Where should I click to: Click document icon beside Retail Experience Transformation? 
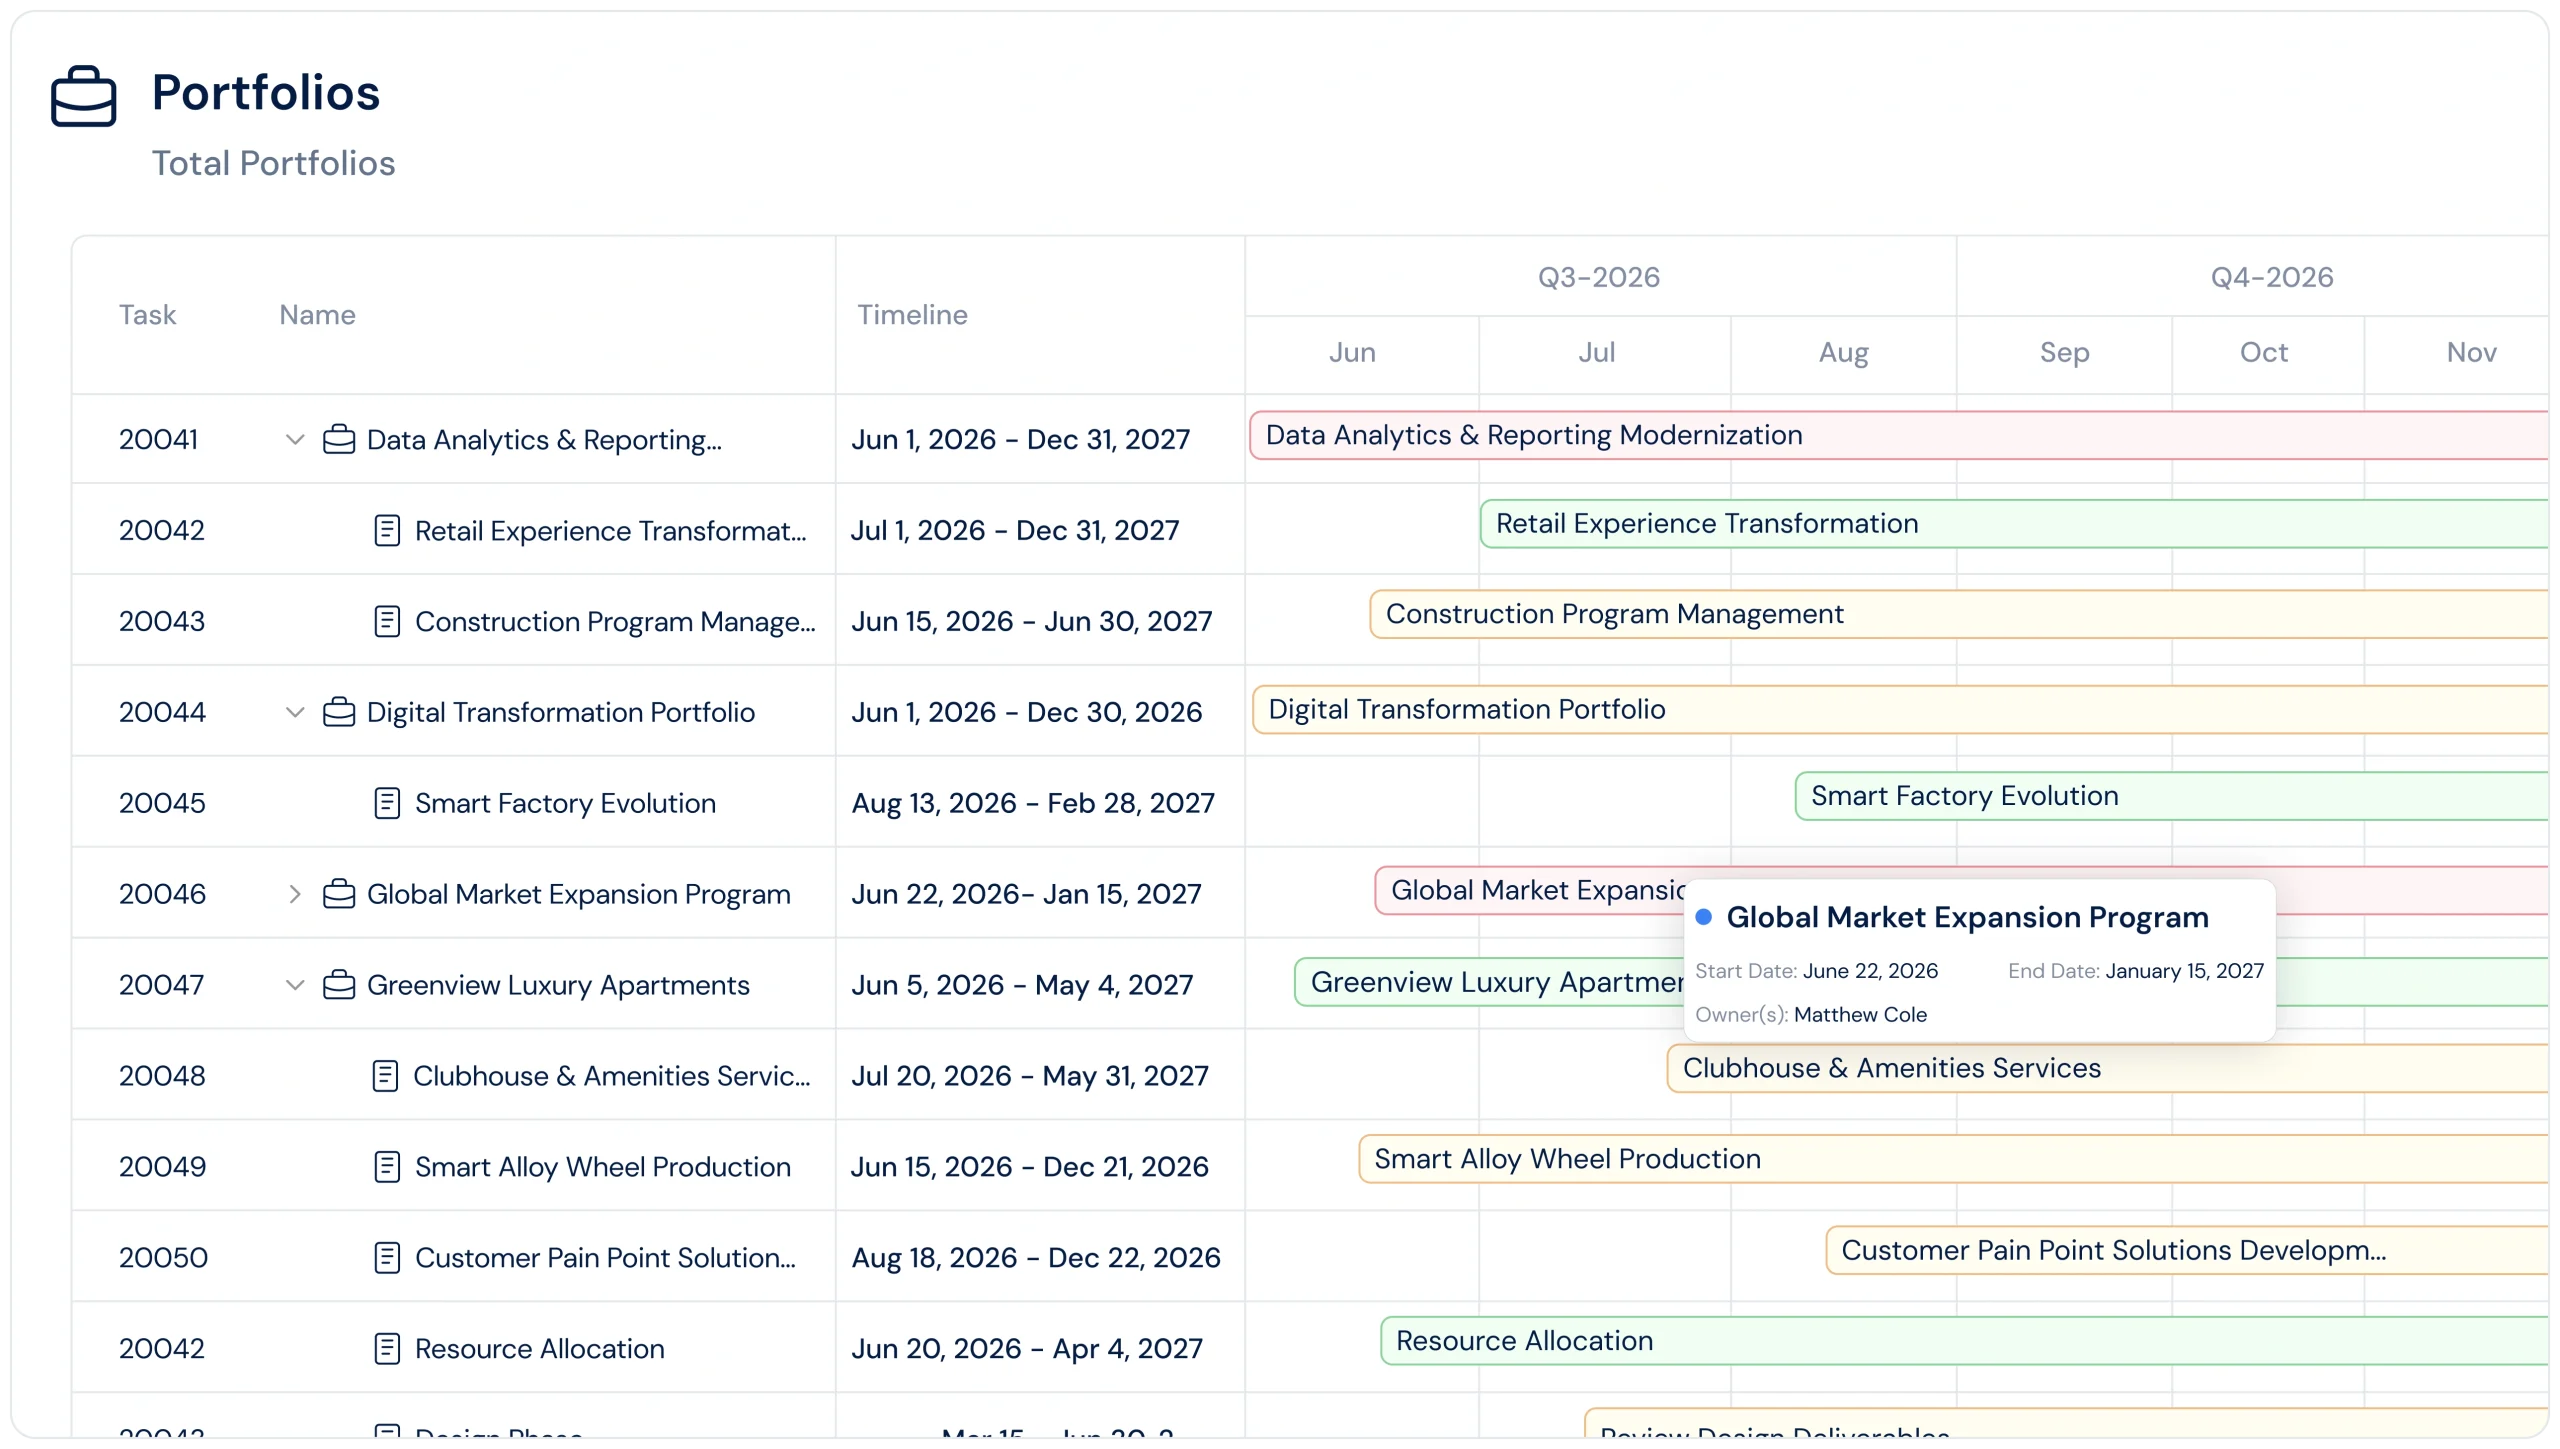pos(387,530)
